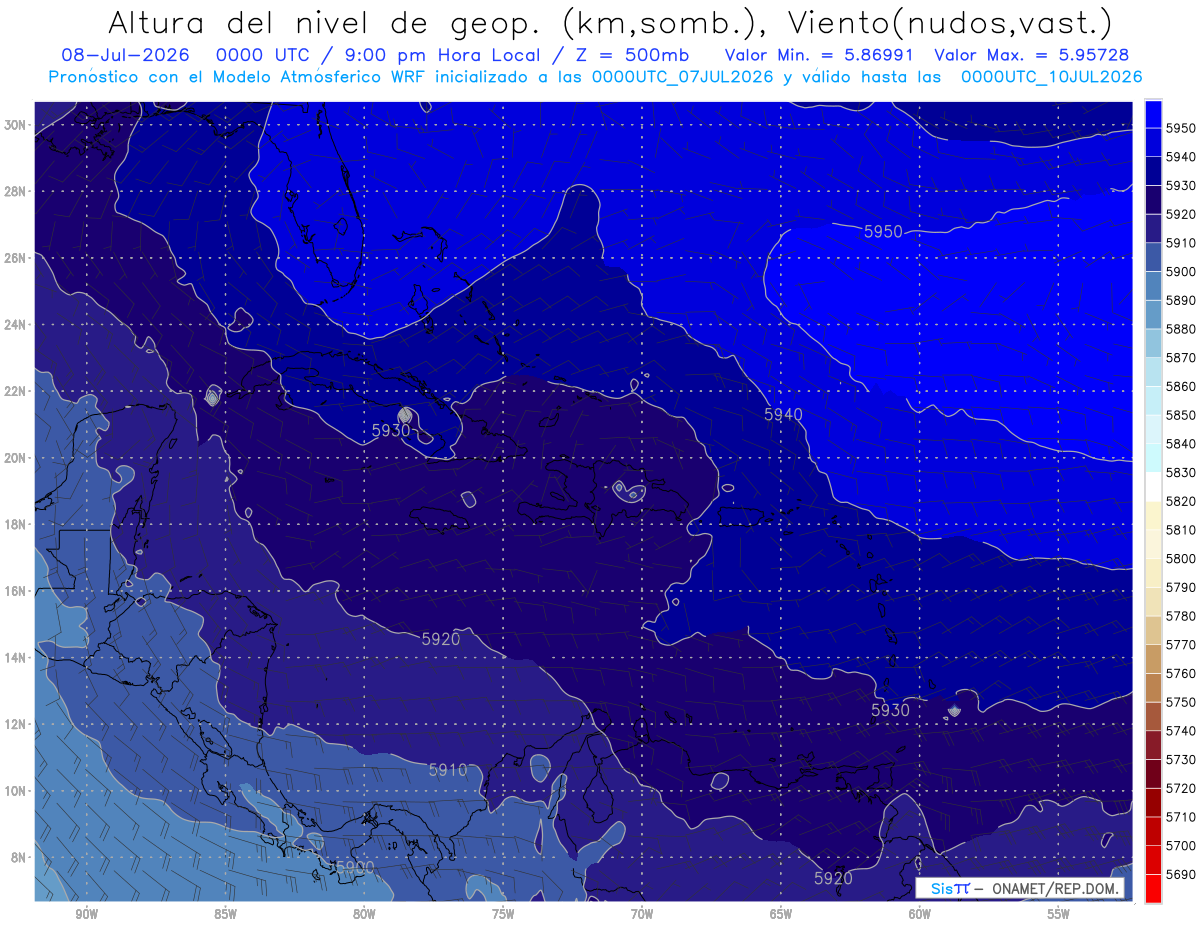Screen dimensions: 1200x927
Task: Click the ONAMET/REP.DOM. logo box
Action: pyautogui.click(x=1019, y=888)
